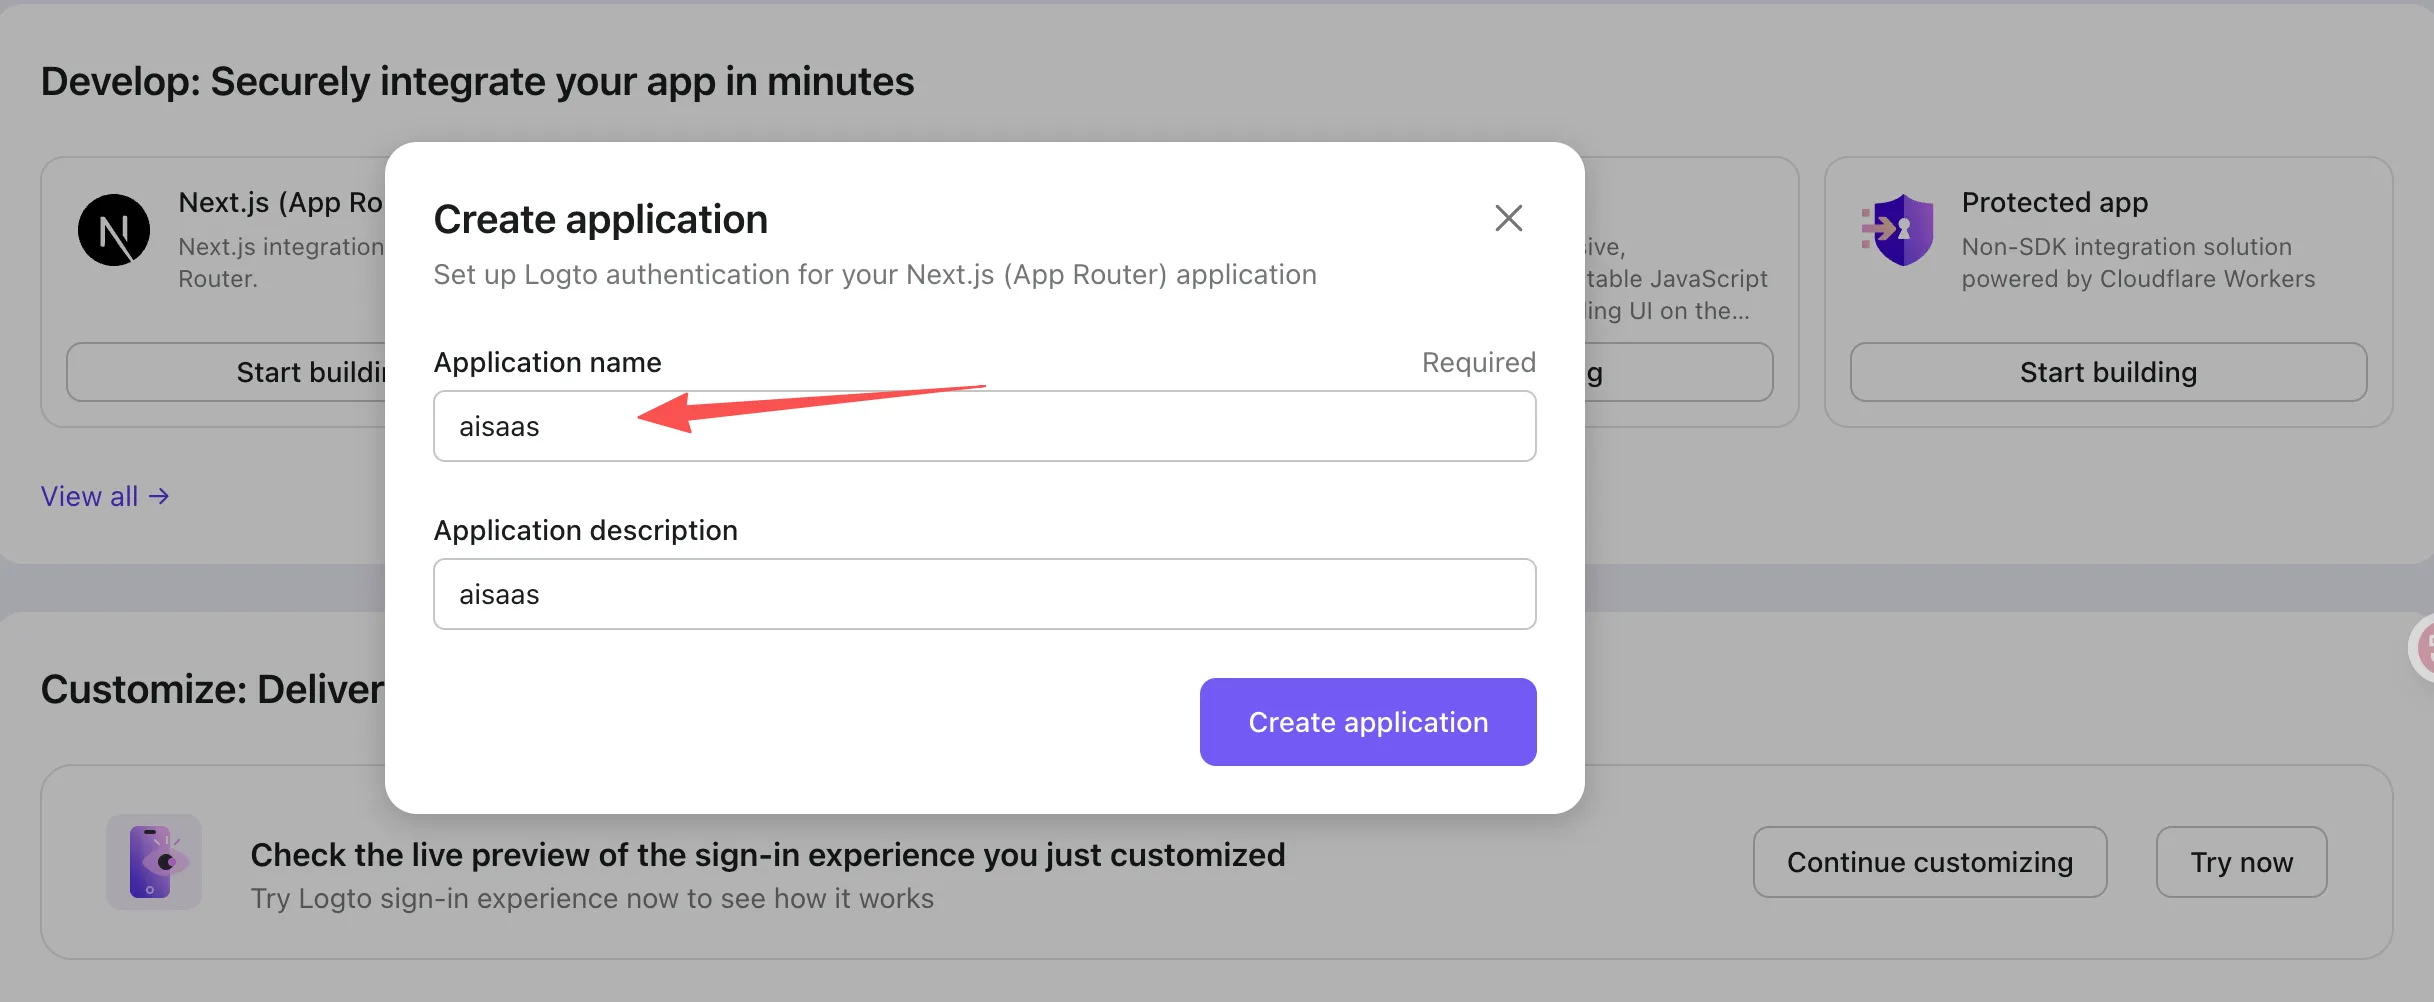Click the Continue customizing button
The width and height of the screenshot is (2434, 1002).
1929,862
